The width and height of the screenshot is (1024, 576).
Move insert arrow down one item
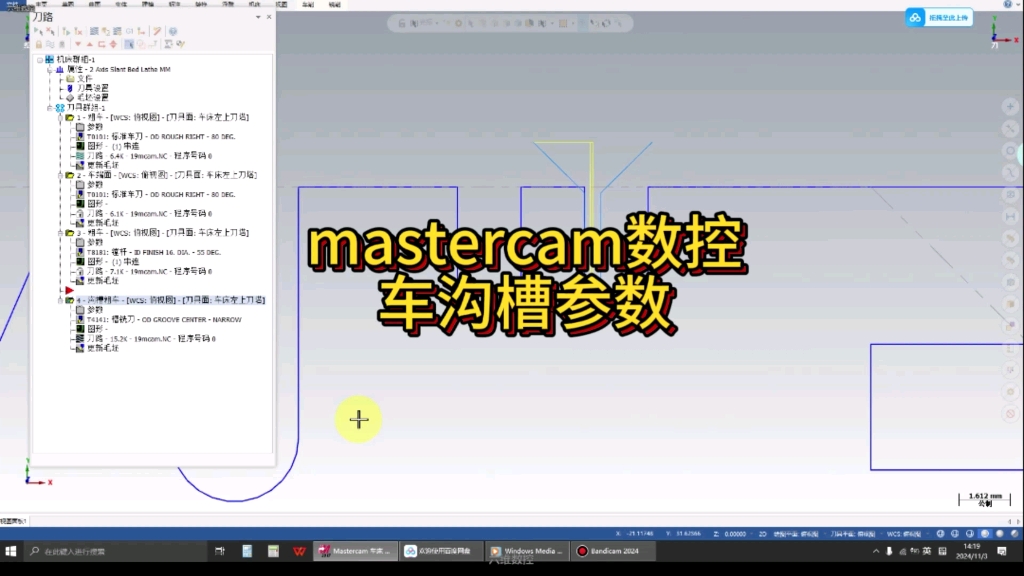coord(78,44)
